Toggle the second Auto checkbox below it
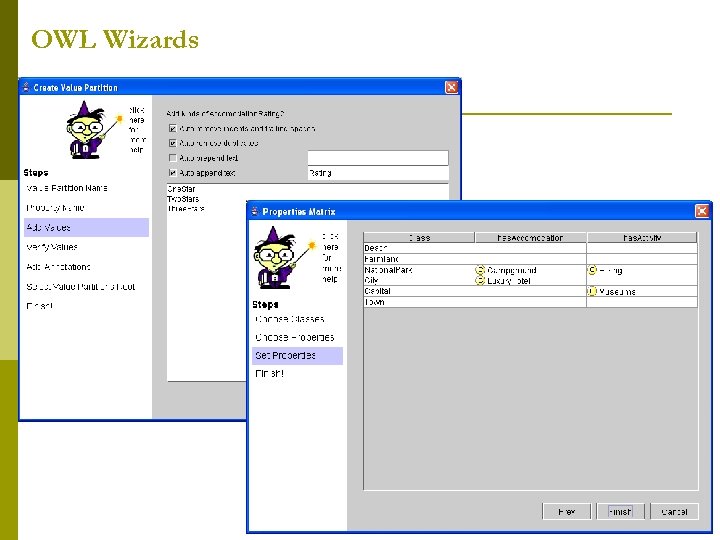The height and width of the screenshot is (540, 720). (173, 143)
